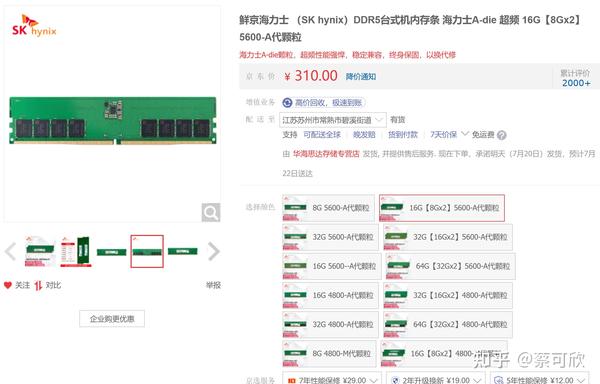Choose the 32G【16Gx2】4800-A代颗粒 option
Image resolution: width=600 pixels, height=384 pixels.
(x=448, y=295)
